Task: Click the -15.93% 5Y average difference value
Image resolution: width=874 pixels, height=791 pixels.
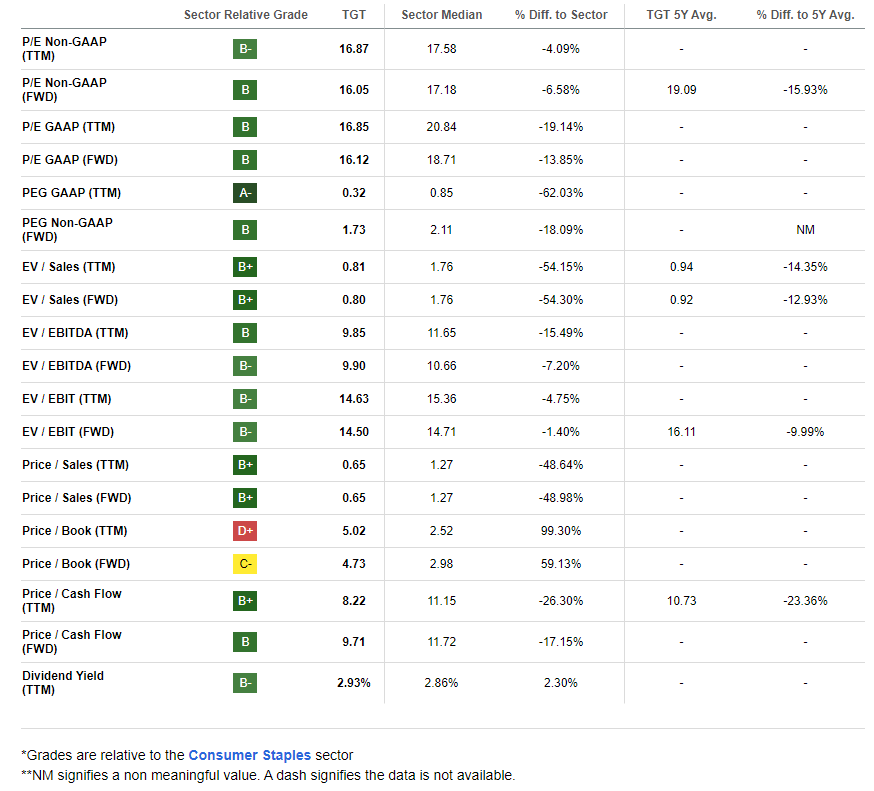Action: click(x=805, y=90)
